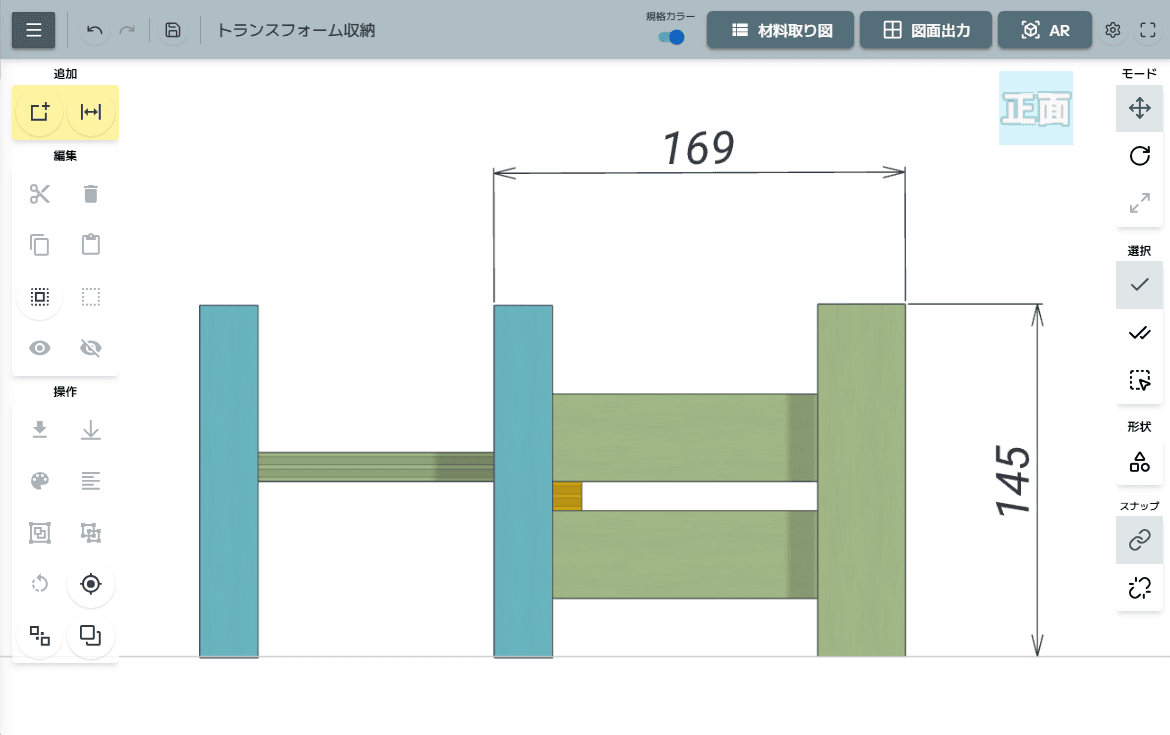Switch to rotate mode
This screenshot has height=735, width=1170.
tap(1139, 156)
